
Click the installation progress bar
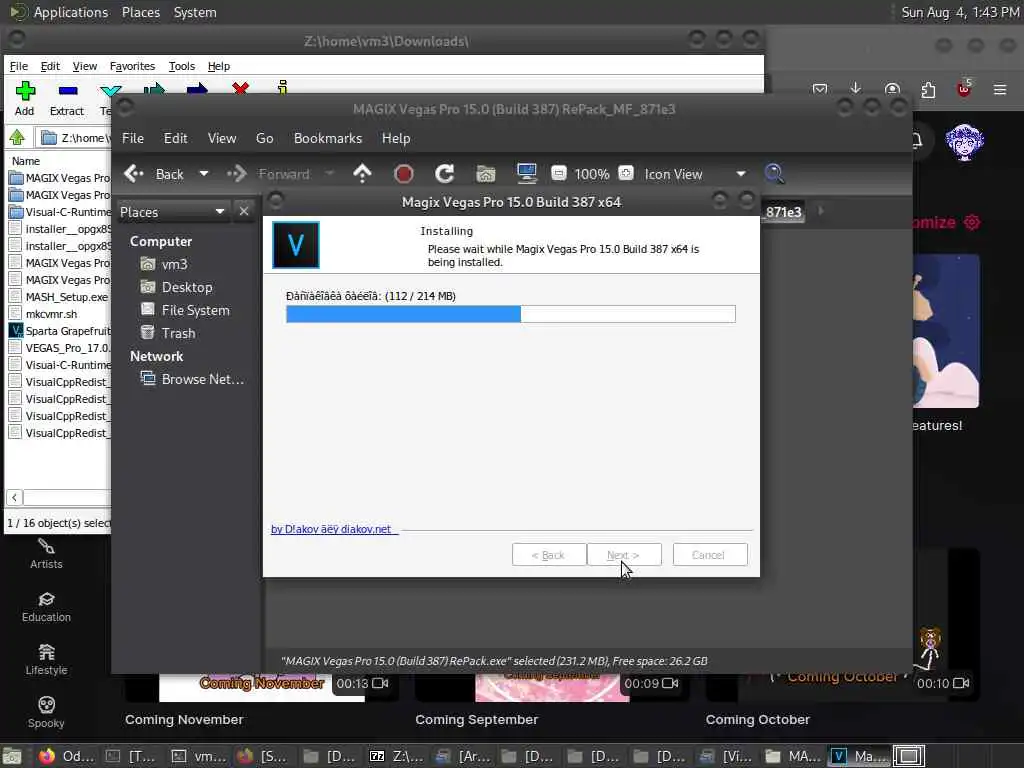(511, 314)
